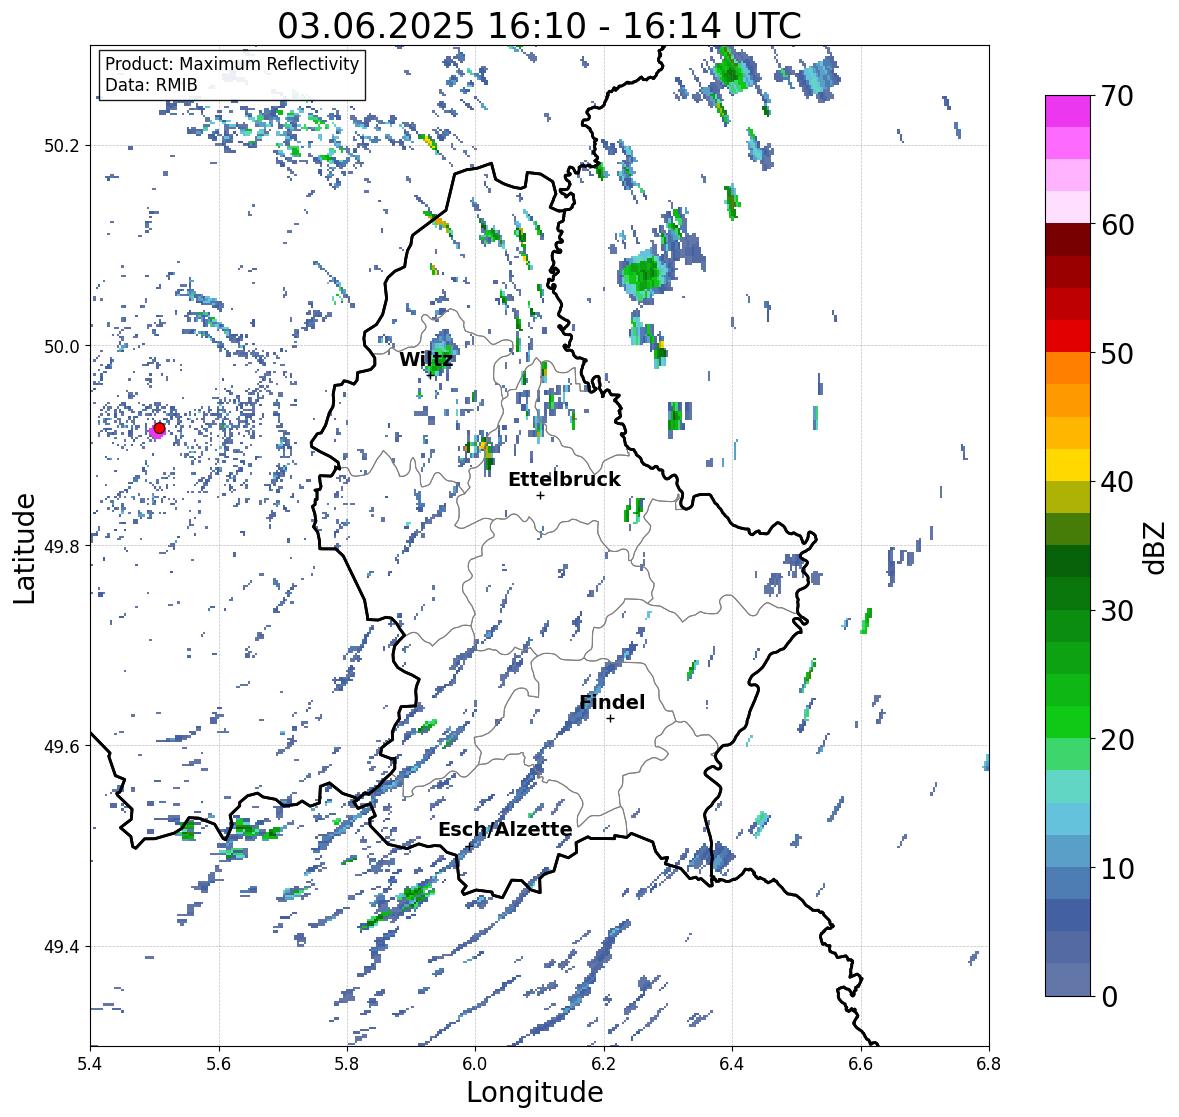
Task: Click longitude tick label 5.4
Action: pos(90,1064)
